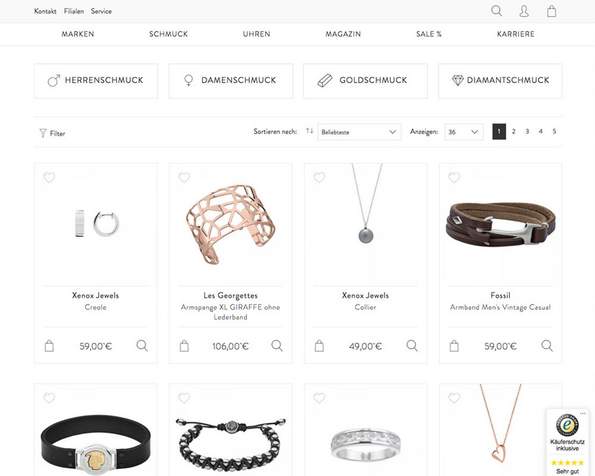Open the Trusted Shops Käuferschutz badge

[x=568, y=442]
